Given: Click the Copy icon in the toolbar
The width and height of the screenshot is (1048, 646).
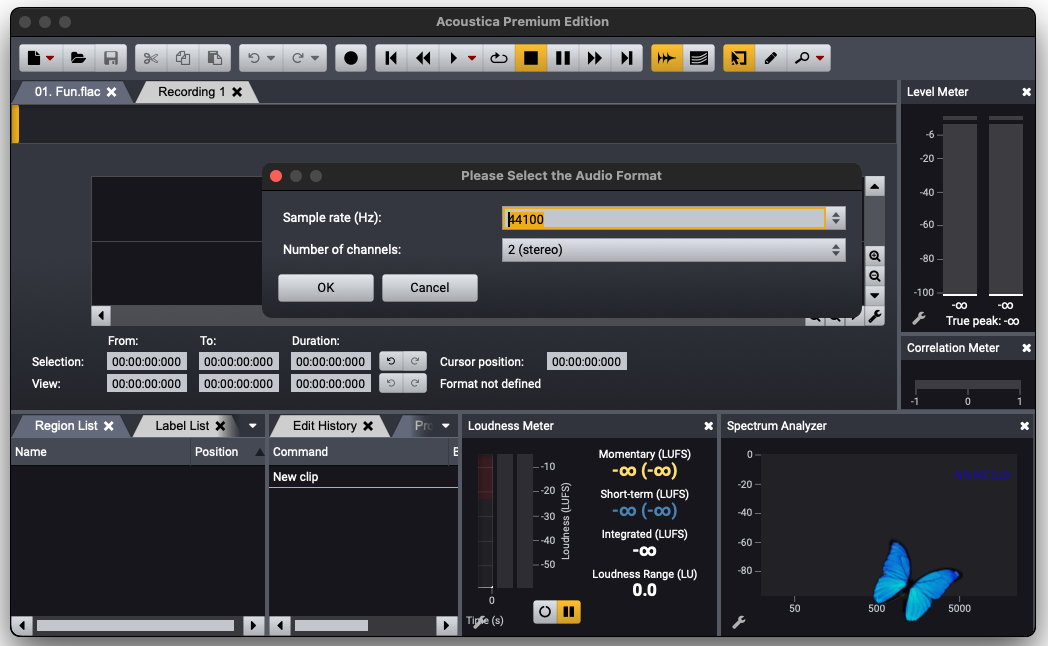Looking at the screenshot, I should point(183,58).
